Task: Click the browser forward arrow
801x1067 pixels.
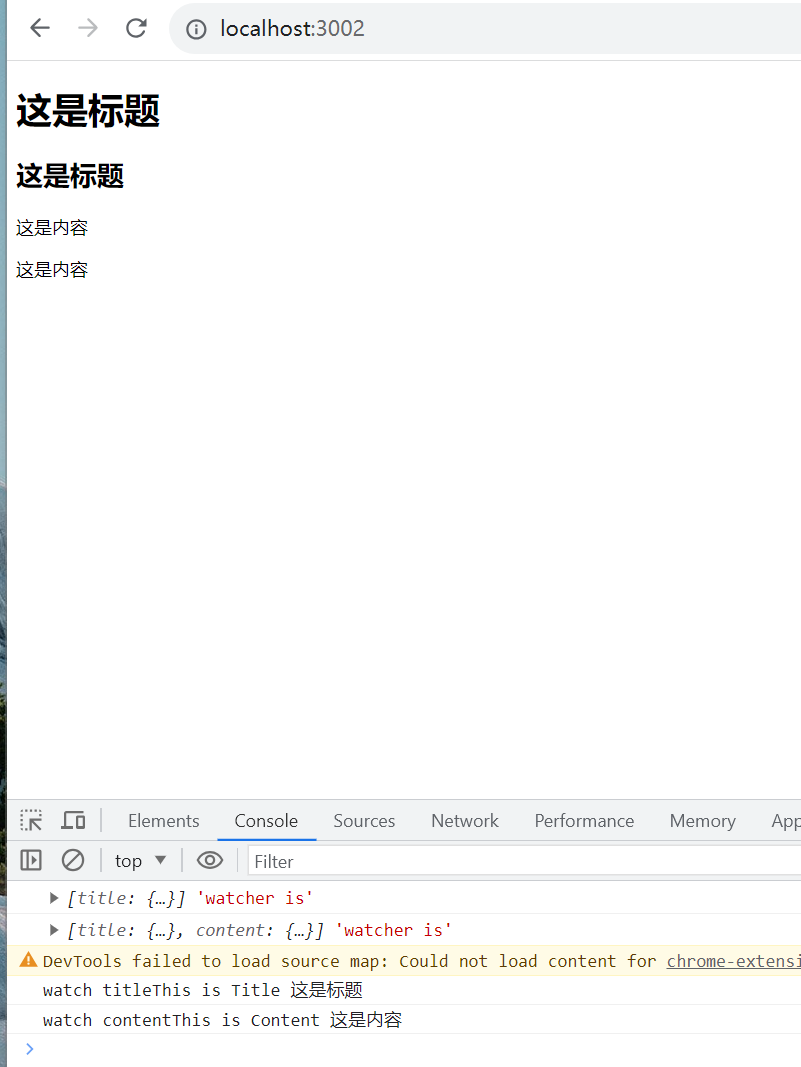Action: coord(88,28)
